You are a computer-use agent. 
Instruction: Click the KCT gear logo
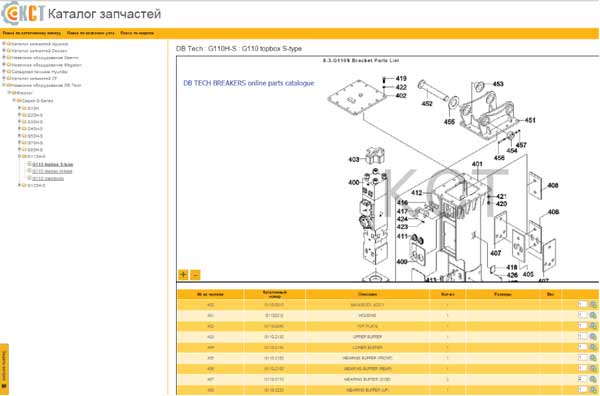(22, 14)
